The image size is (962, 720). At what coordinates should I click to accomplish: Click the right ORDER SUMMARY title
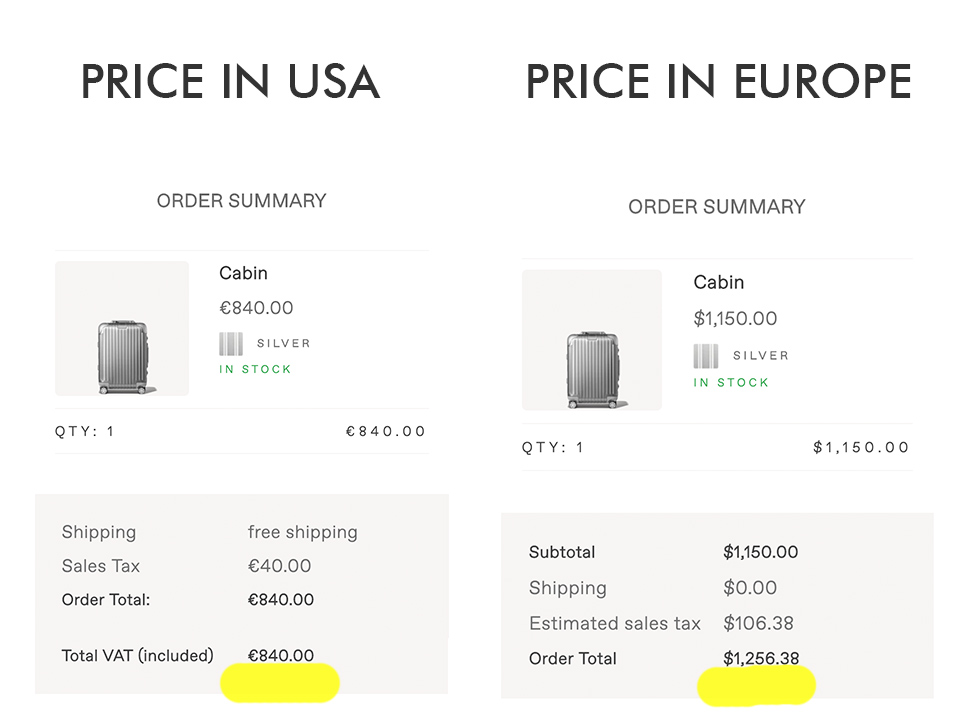coord(717,207)
